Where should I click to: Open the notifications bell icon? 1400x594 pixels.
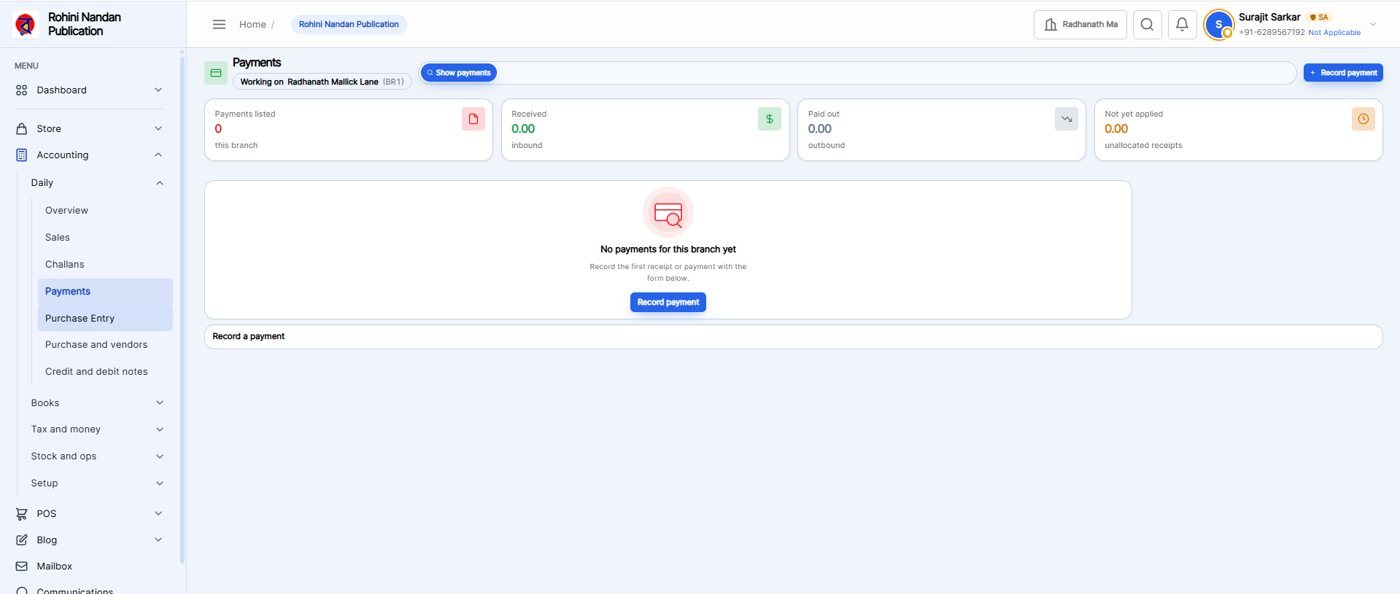point(1182,25)
